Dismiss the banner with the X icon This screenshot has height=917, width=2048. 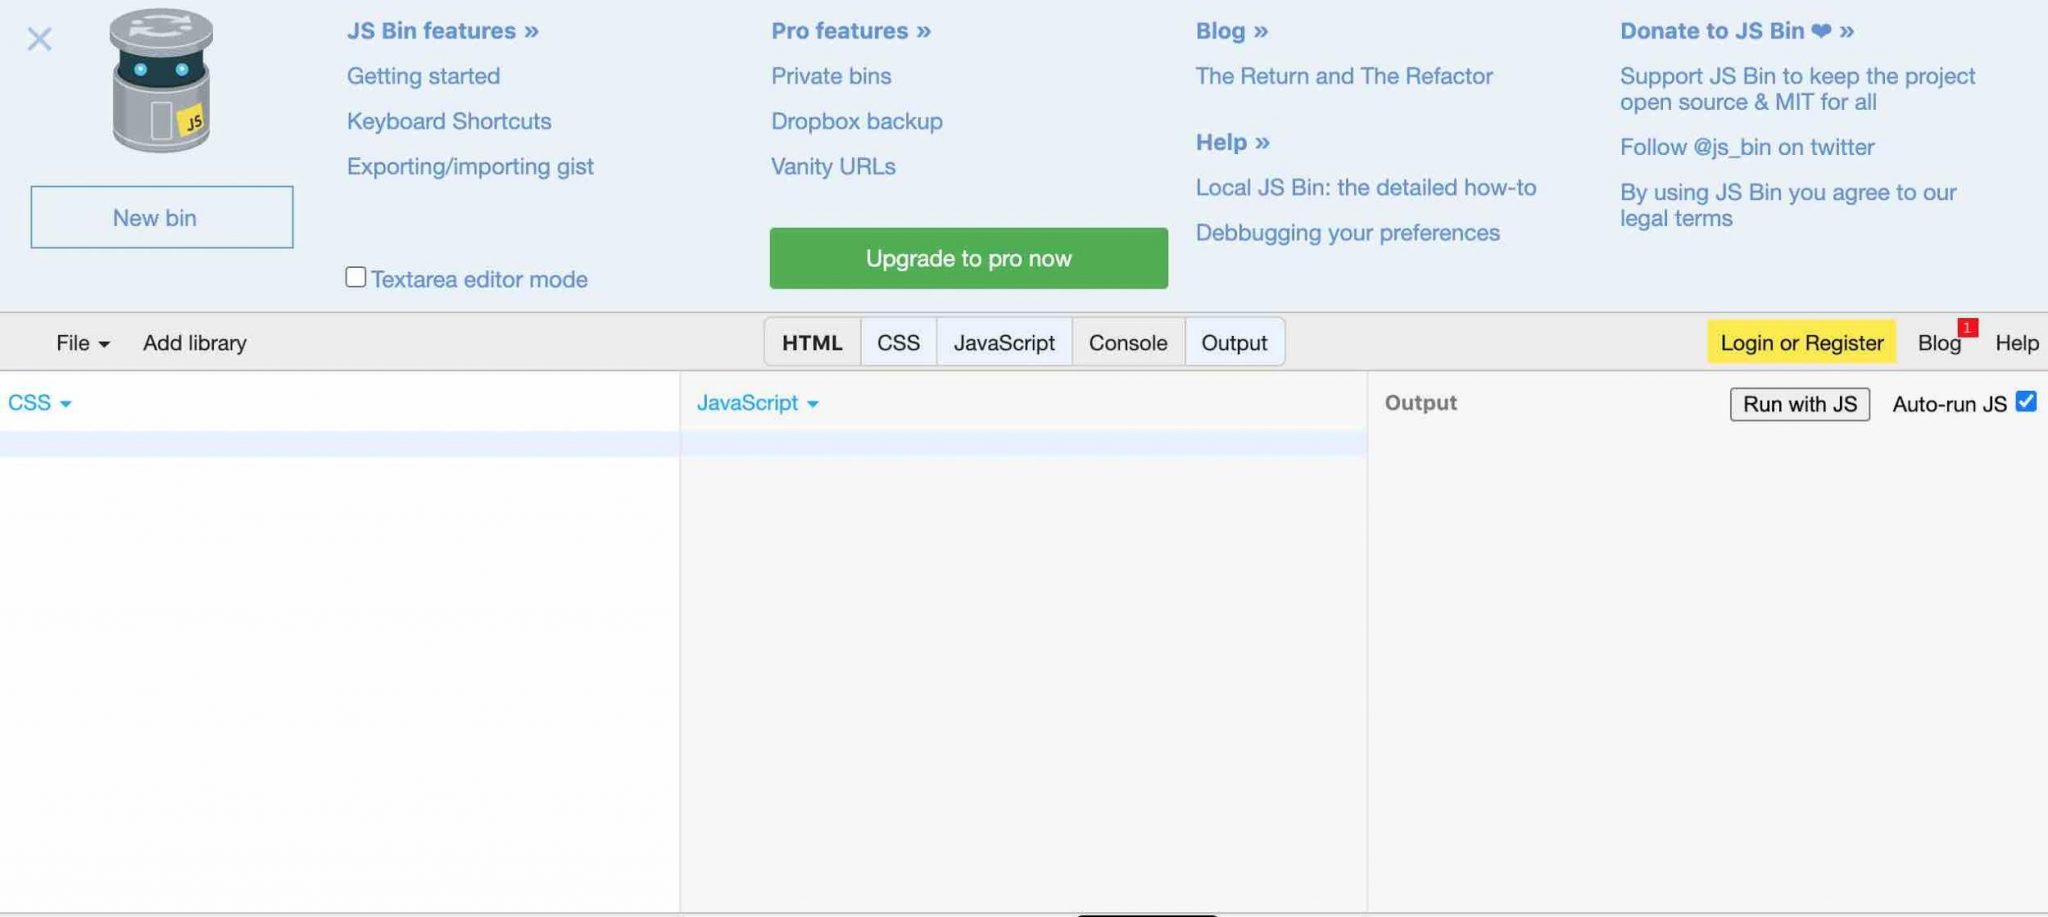point(39,39)
